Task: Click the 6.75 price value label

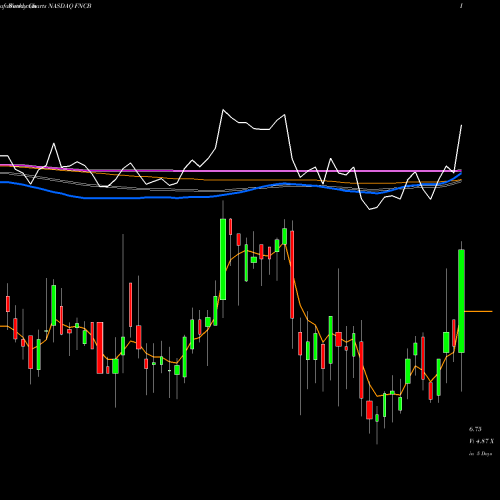Action: click(x=475, y=429)
